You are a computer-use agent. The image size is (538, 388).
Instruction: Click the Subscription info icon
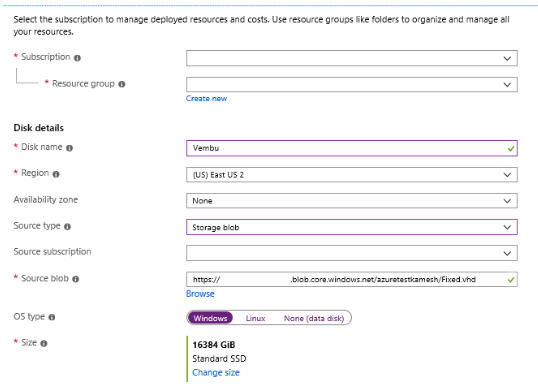click(78, 58)
